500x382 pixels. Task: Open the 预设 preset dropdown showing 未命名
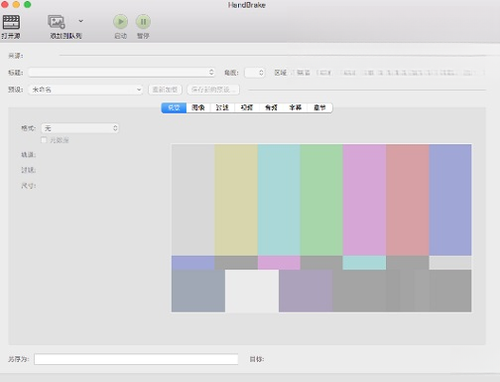[86, 90]
